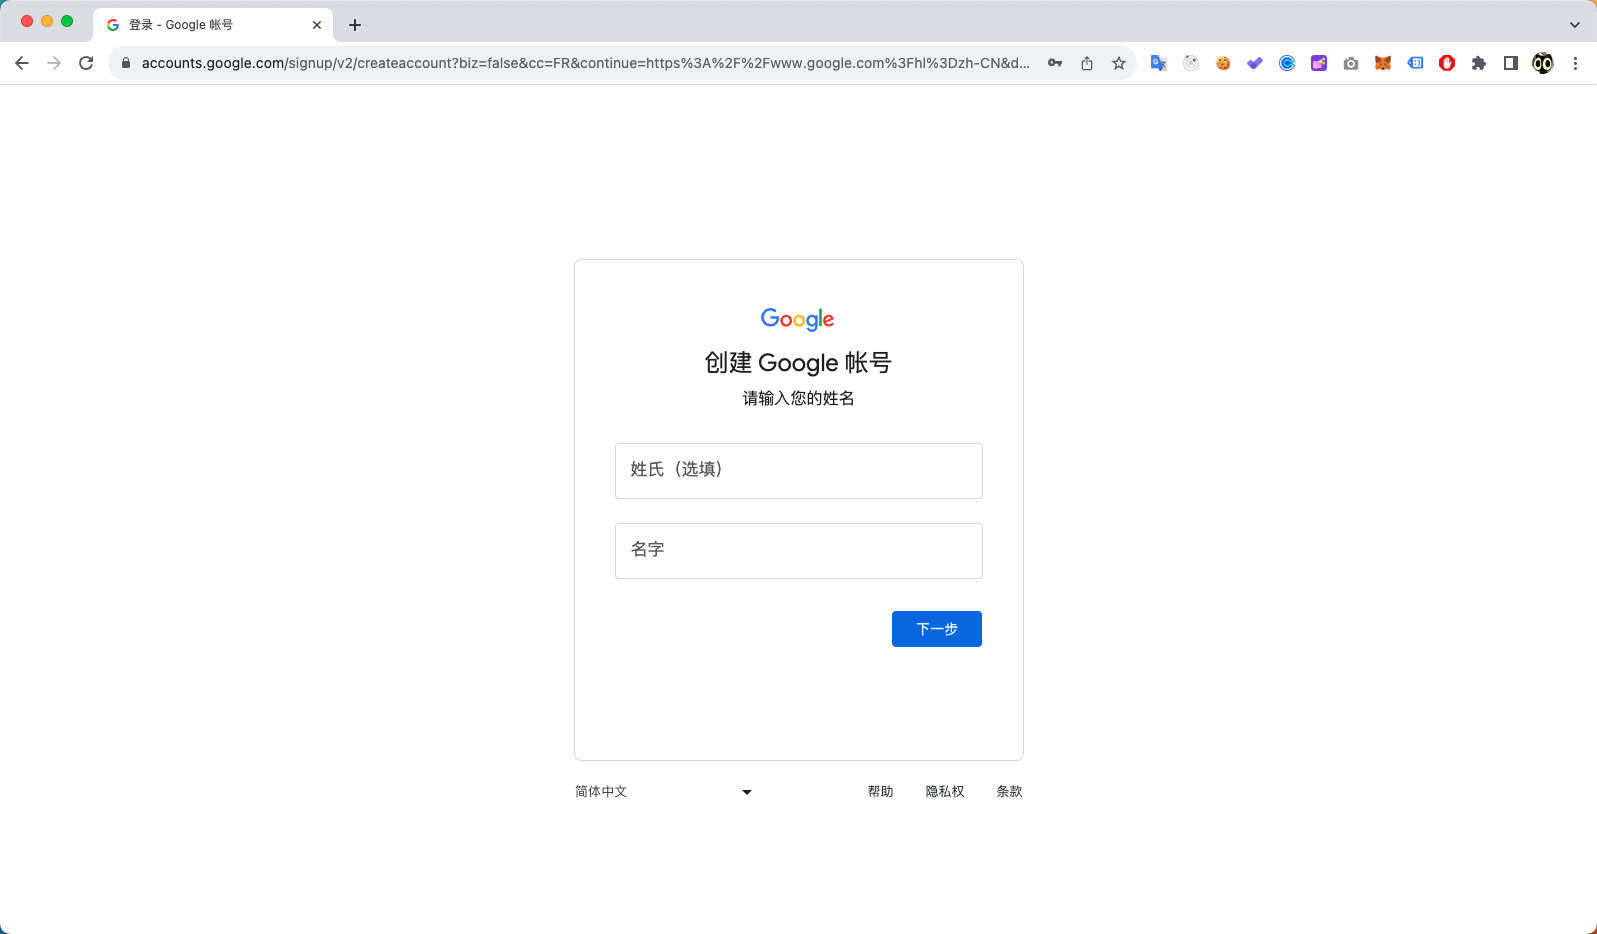Click the cookie extension icon
Image resolution: width=1597 pixels, height=934 pixels.
pos(1223,63)
